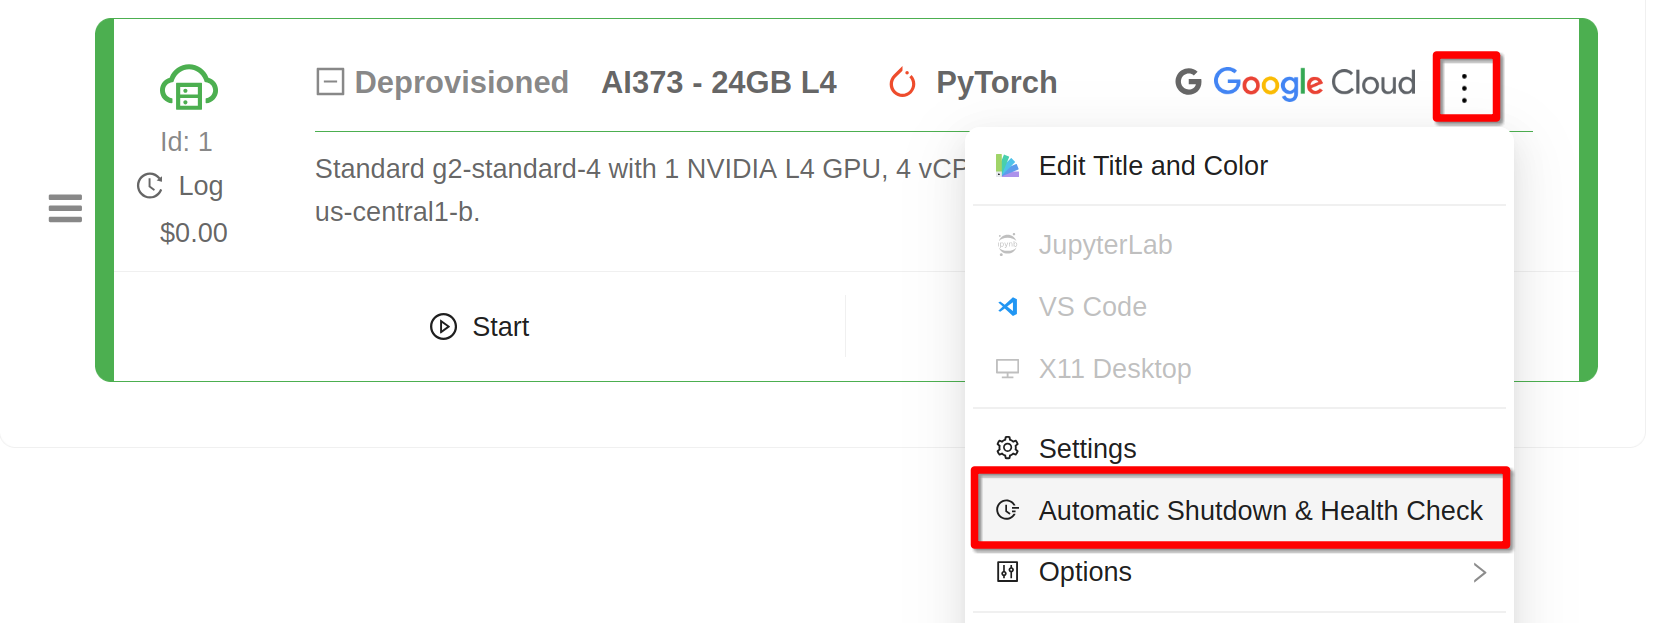Click the green color bar on left edge
The image size is (1654, 623).
(104, 200)
